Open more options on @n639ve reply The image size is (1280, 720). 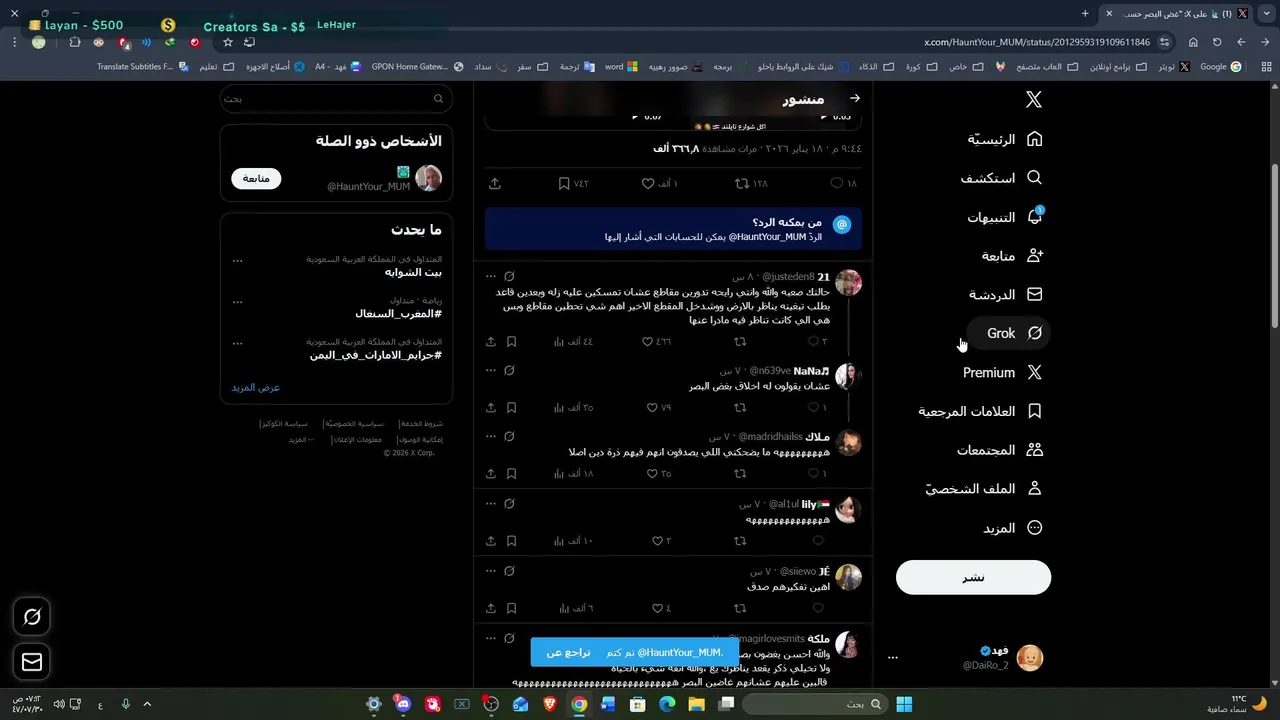[490, 371]
